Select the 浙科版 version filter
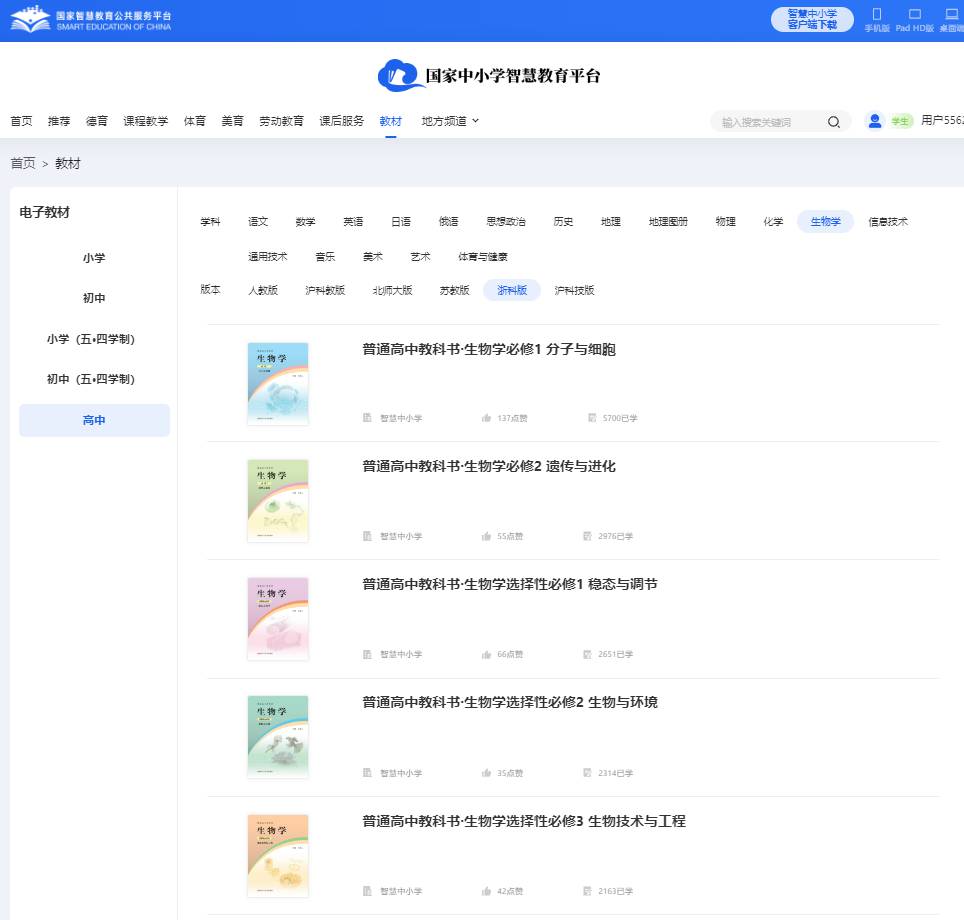The image size is (964, 920). 511,290
